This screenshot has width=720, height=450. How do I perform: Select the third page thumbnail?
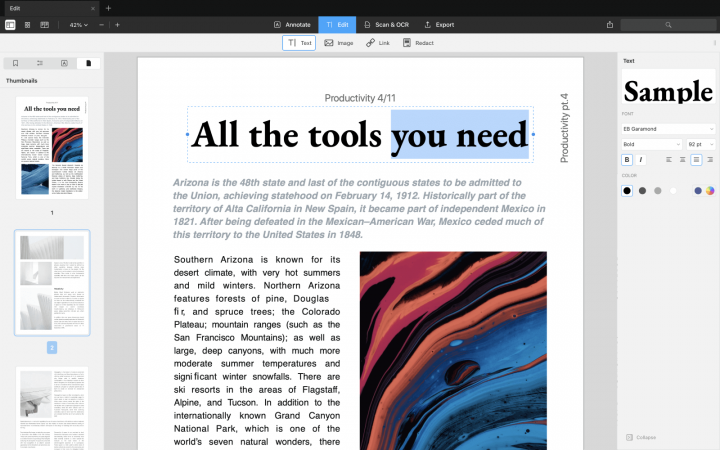[52, 408]
